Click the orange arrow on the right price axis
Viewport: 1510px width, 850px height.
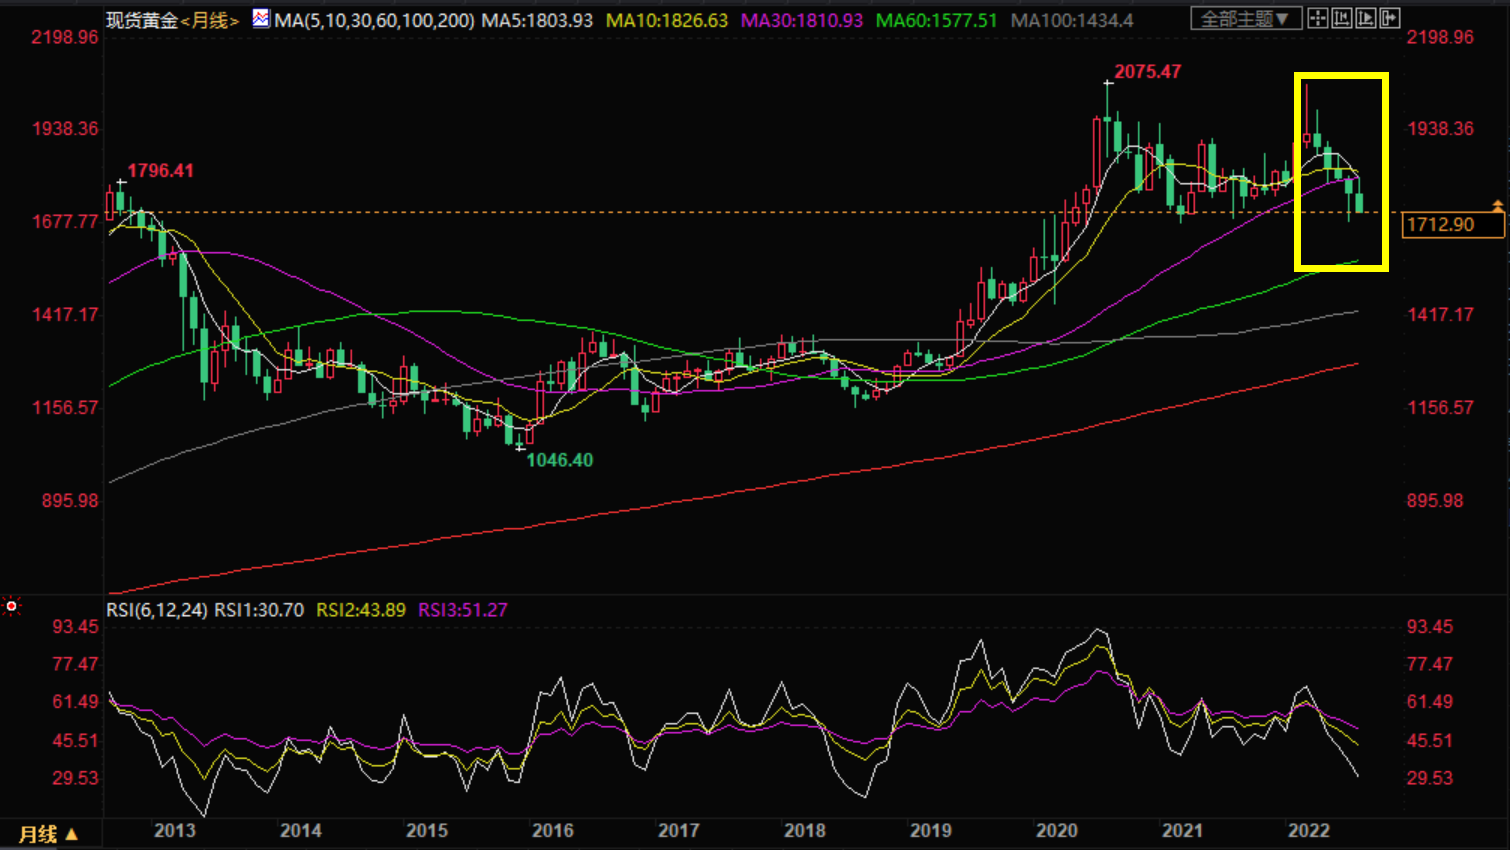coord(1497,205)
